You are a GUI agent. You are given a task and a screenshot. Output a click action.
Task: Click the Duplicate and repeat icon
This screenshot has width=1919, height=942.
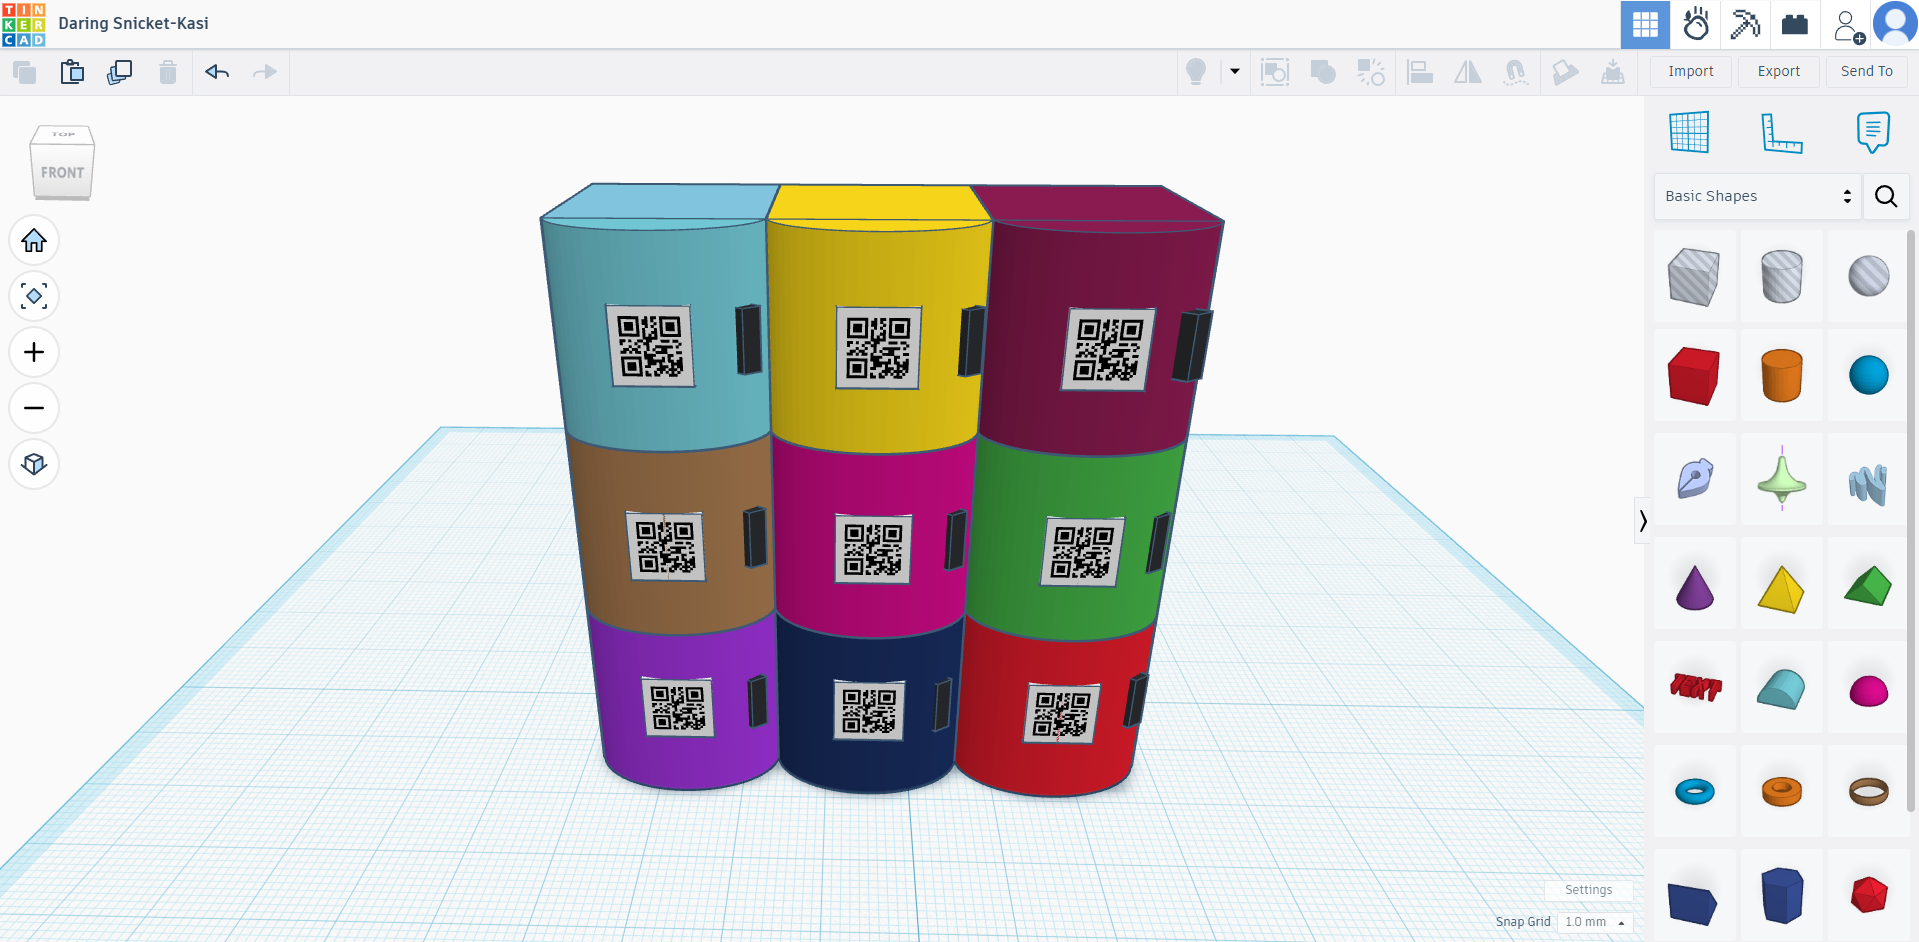click(120, 72)
